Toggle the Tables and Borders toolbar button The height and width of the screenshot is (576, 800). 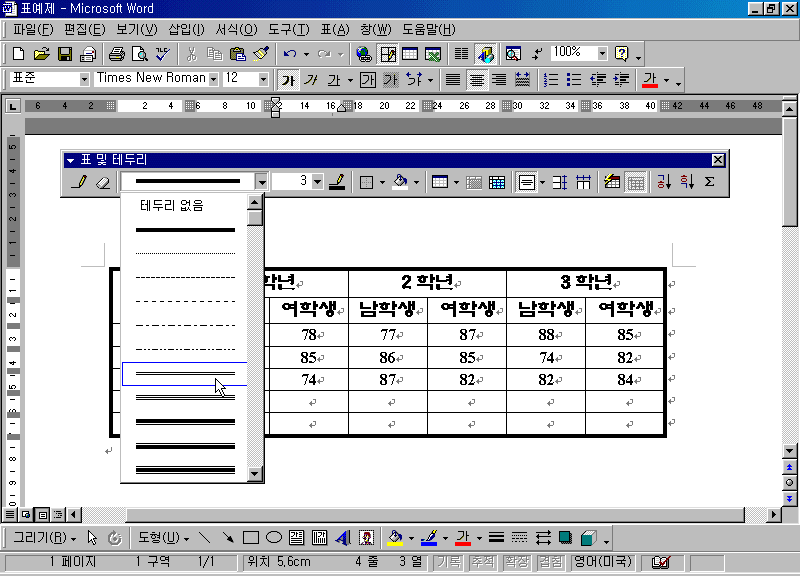click(x=387, y=54)
